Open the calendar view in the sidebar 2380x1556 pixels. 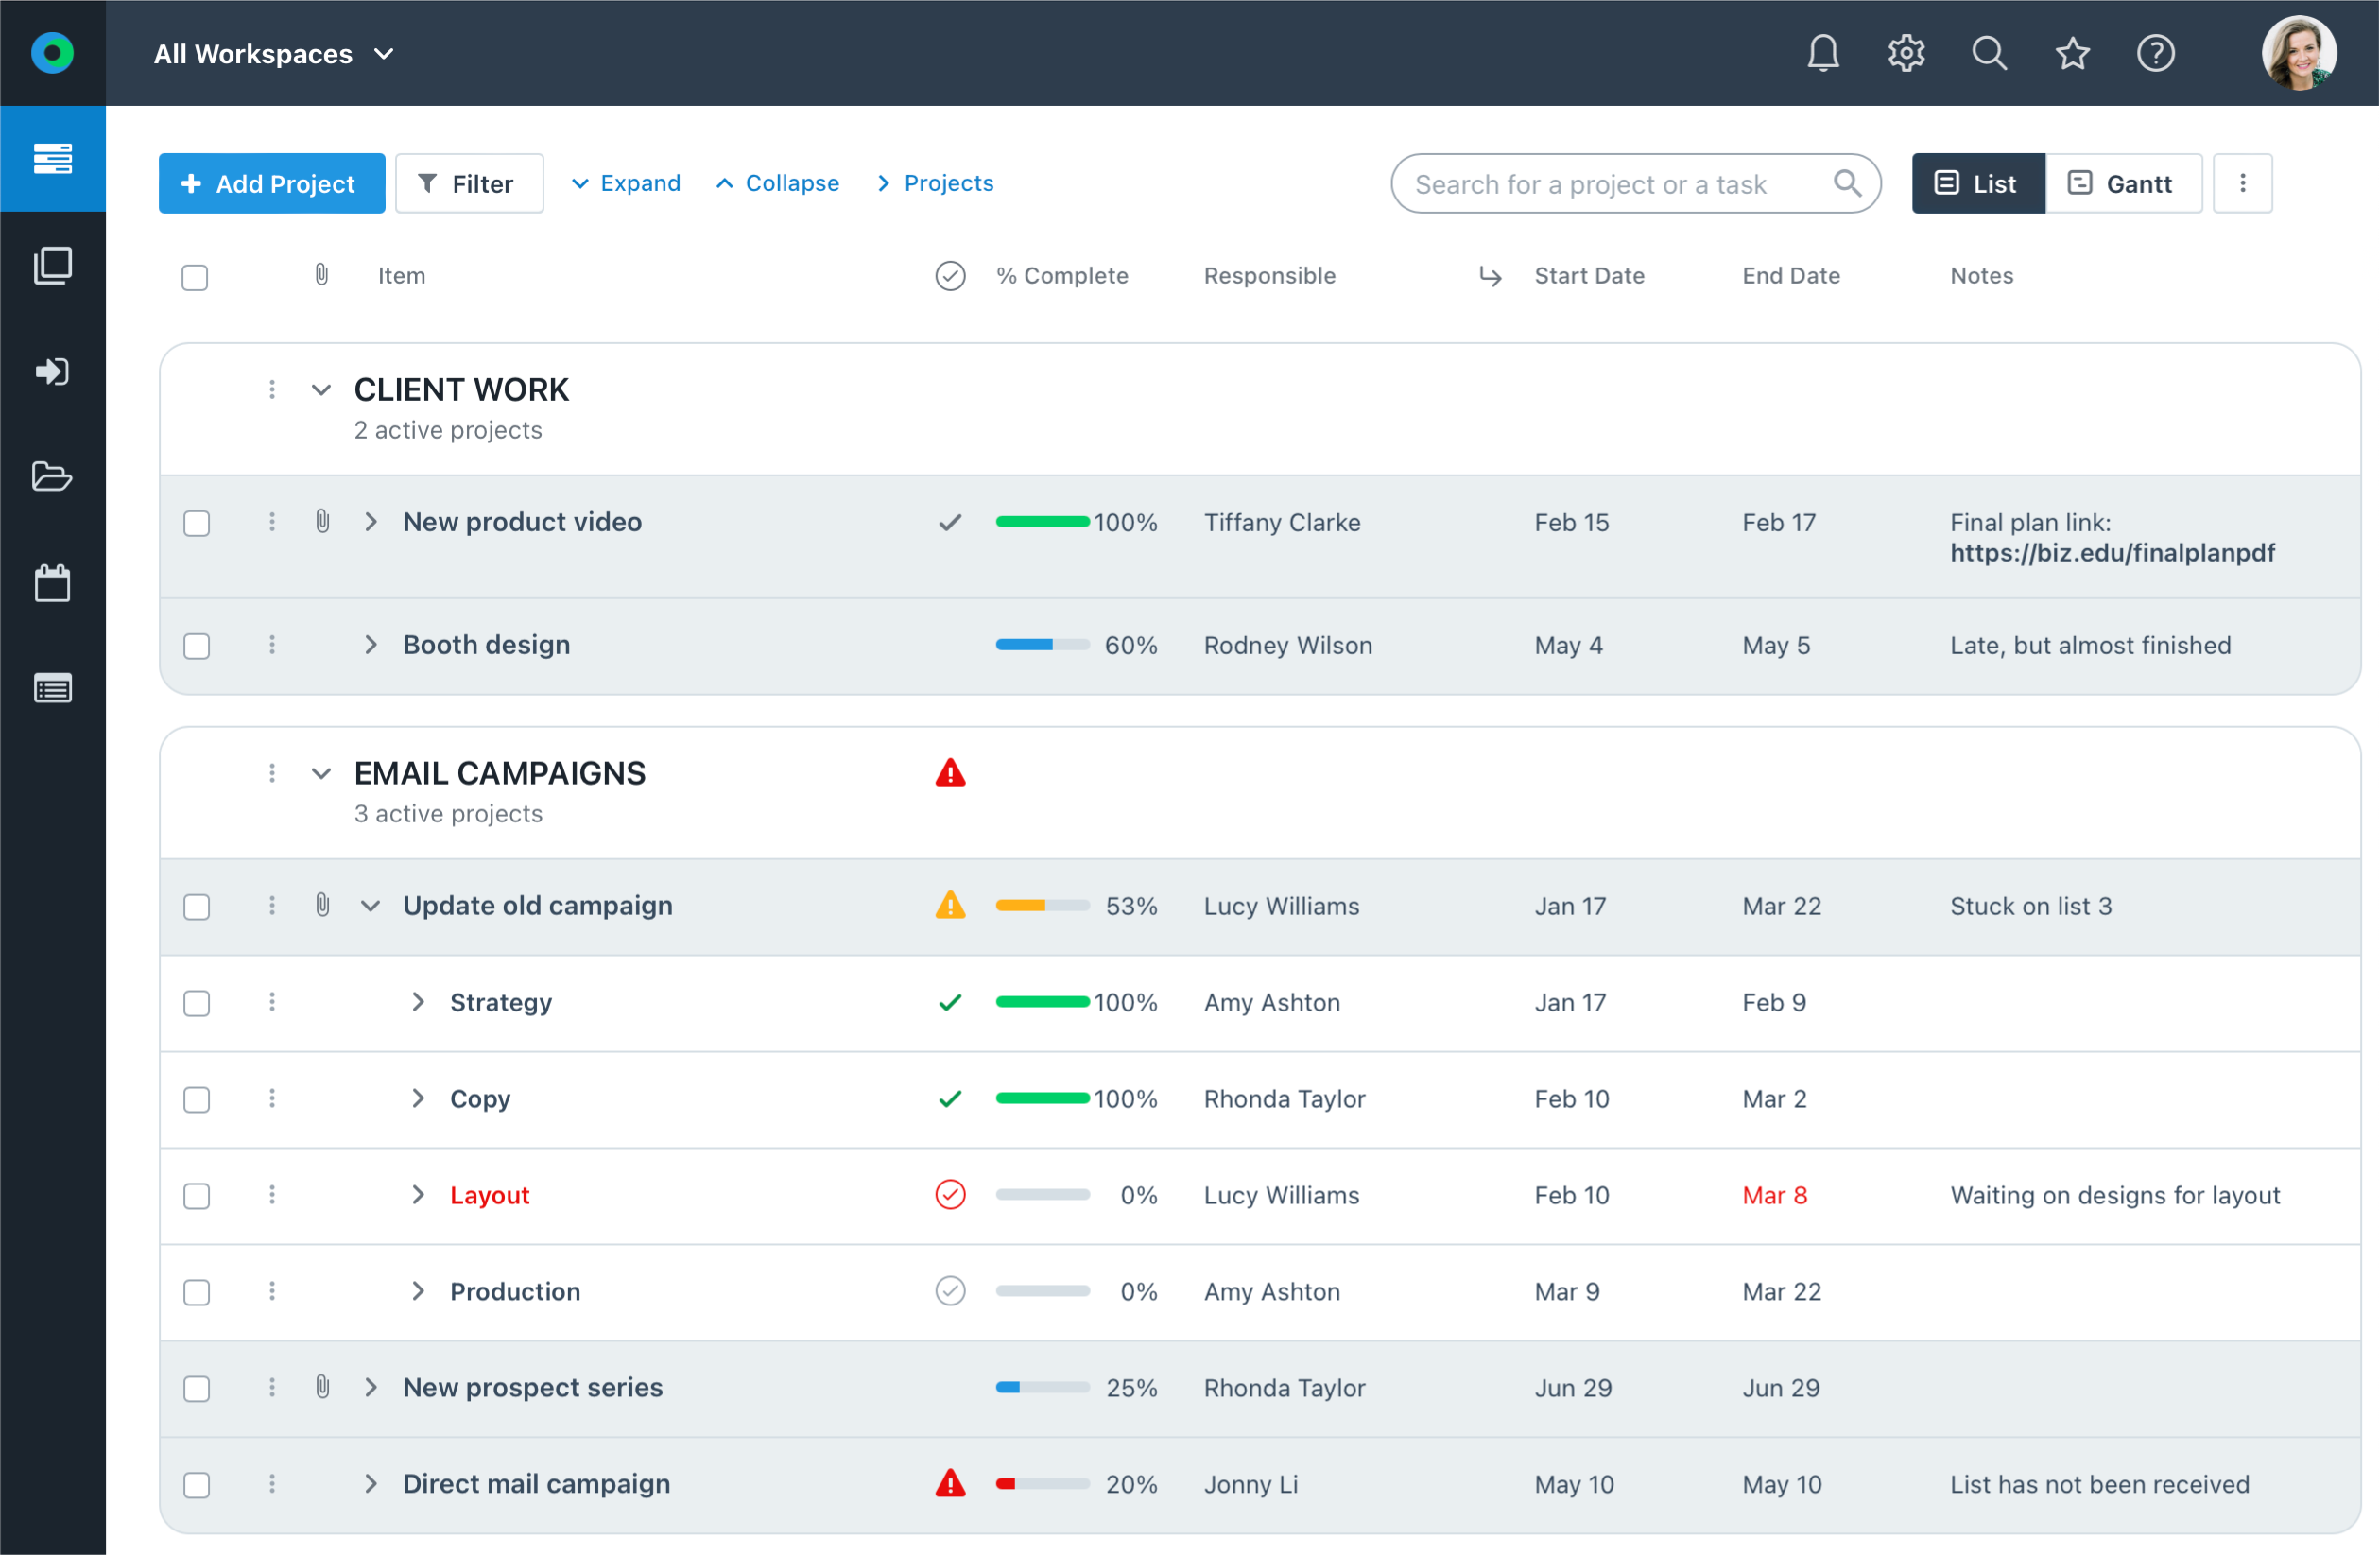point(53,583)
